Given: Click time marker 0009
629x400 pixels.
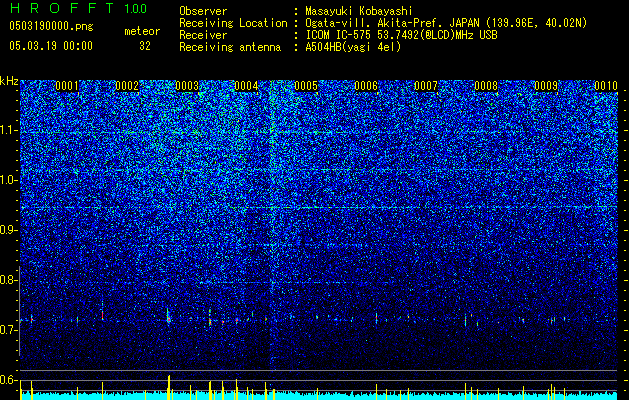Looking at the screenshot, I should [546, 86].
